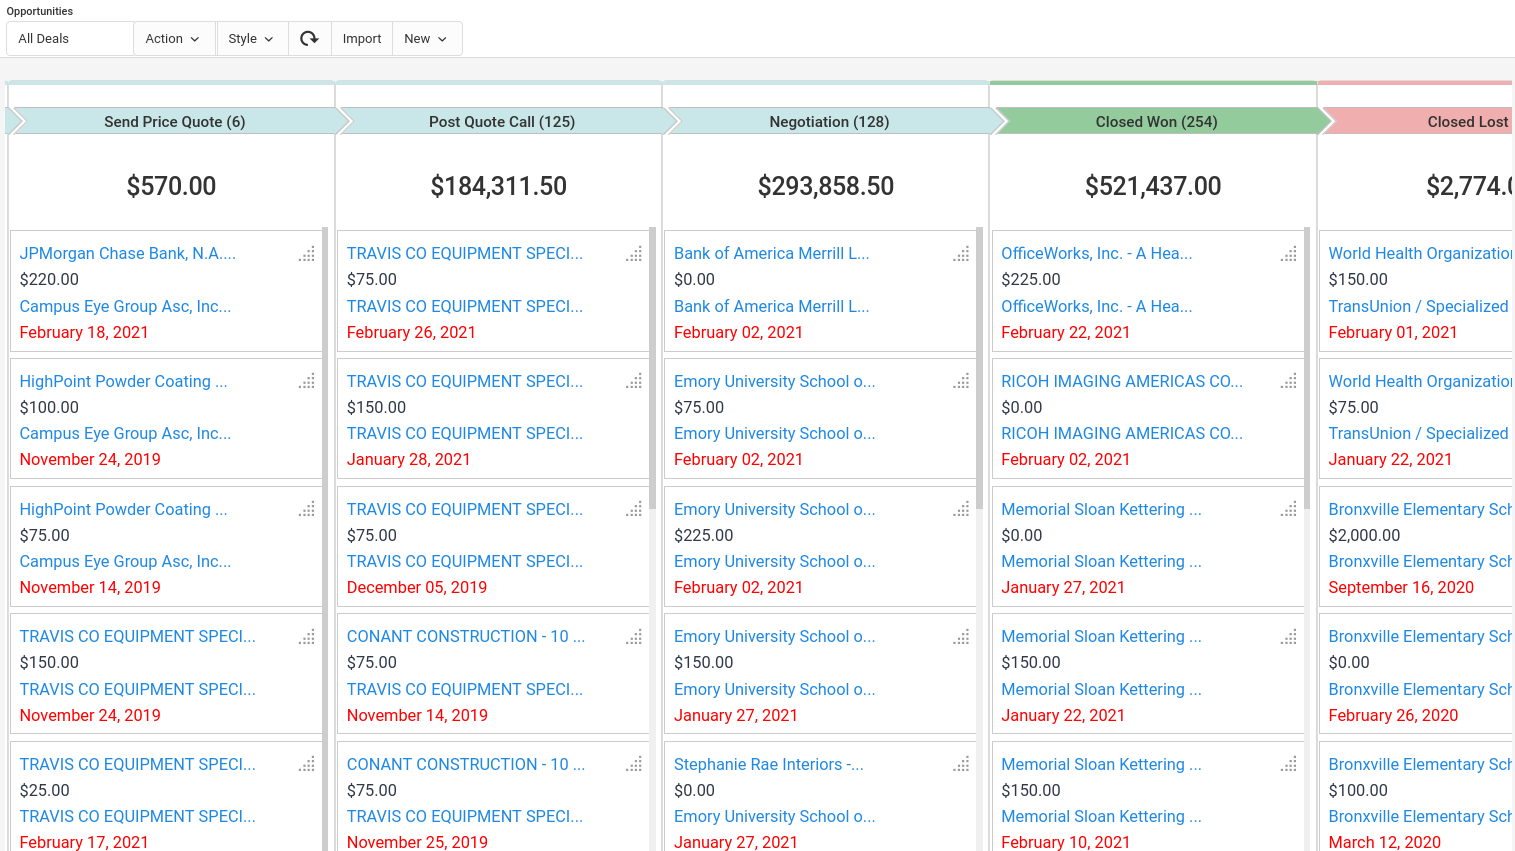
Task: Click September 16, 2020 date on Bronxville card
Action: (x=1401, y=587)
